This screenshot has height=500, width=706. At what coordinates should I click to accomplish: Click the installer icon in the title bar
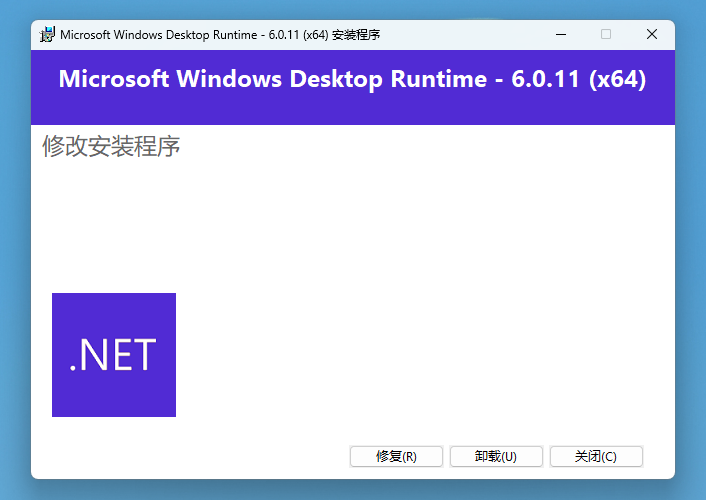pos(47,35)
